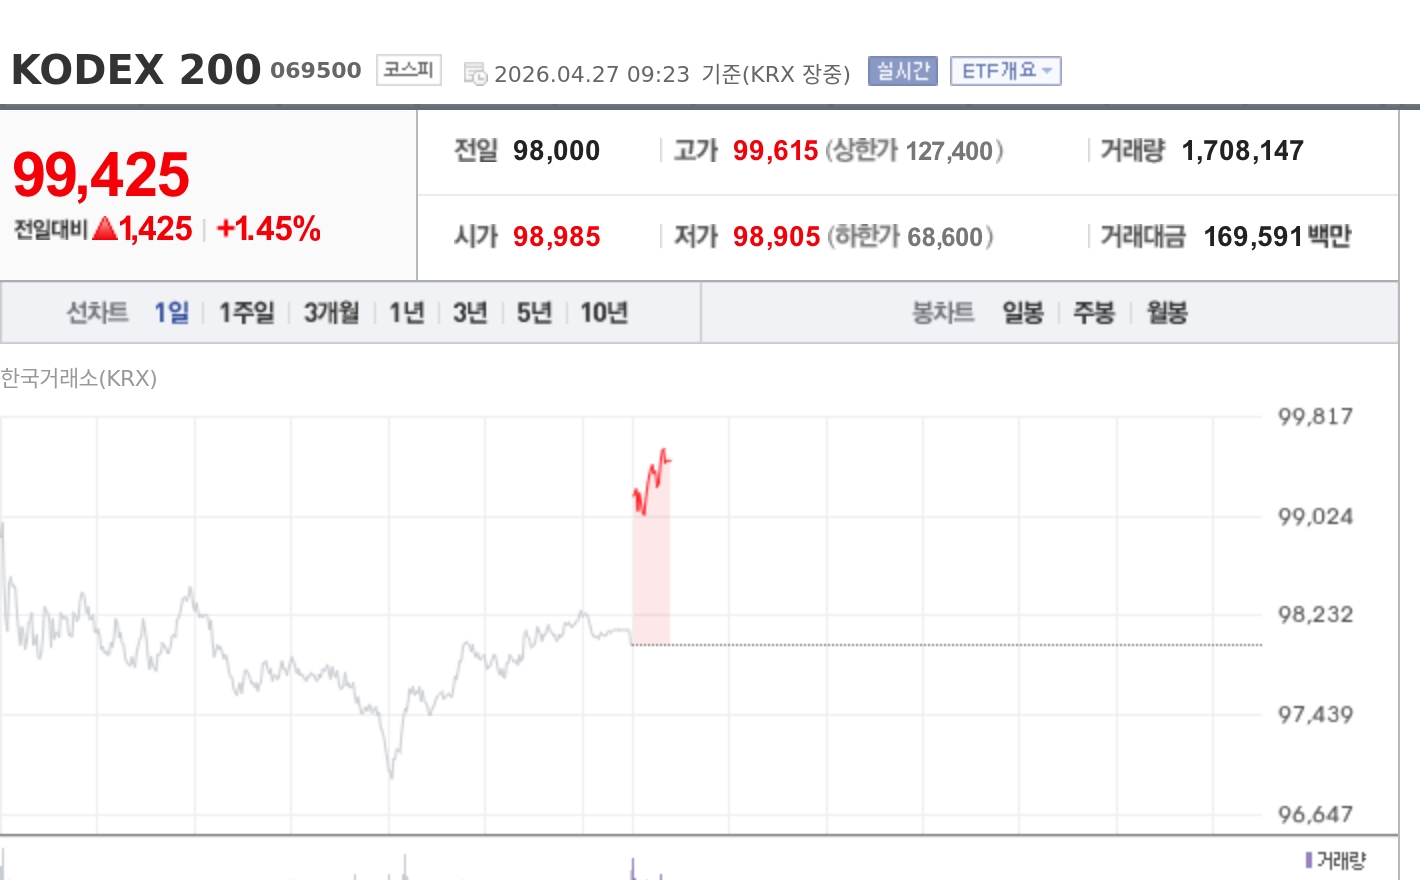Select the 일봉 daily candle chart view
Image resolution: width=1420 pixels, height=880 pixels.
[x=1022, y=312]
